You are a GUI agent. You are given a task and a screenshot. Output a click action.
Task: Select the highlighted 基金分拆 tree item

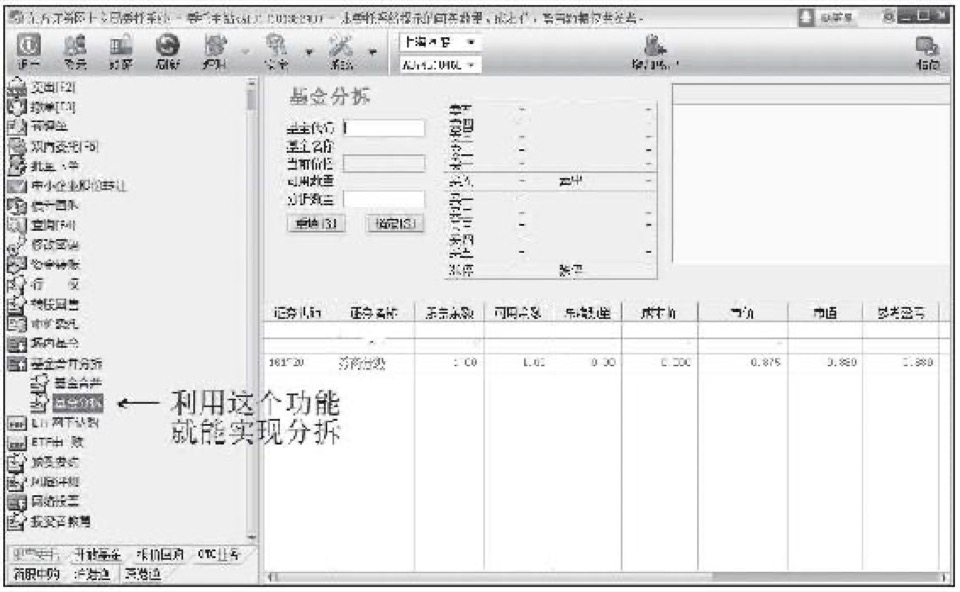click(x=78, y=403)
